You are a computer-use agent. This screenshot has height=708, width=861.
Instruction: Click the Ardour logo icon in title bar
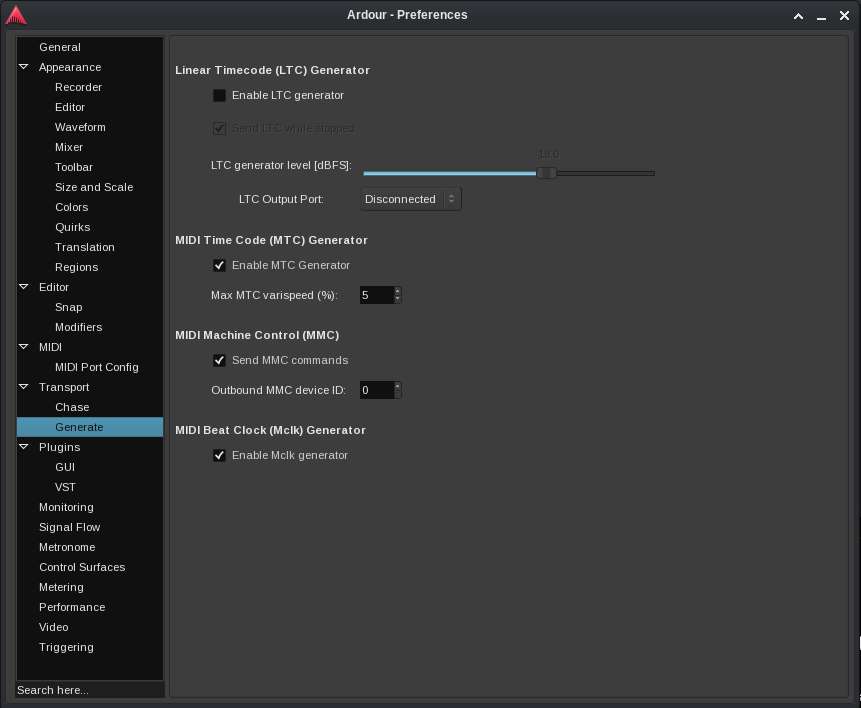point(16,15)
